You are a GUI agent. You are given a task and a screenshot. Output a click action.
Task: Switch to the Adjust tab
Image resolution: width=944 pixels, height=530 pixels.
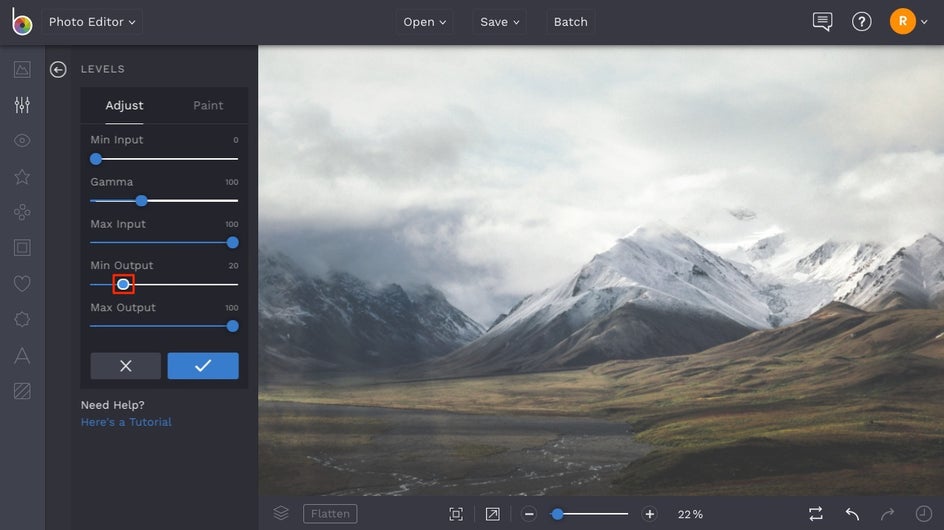click(124, 105)
